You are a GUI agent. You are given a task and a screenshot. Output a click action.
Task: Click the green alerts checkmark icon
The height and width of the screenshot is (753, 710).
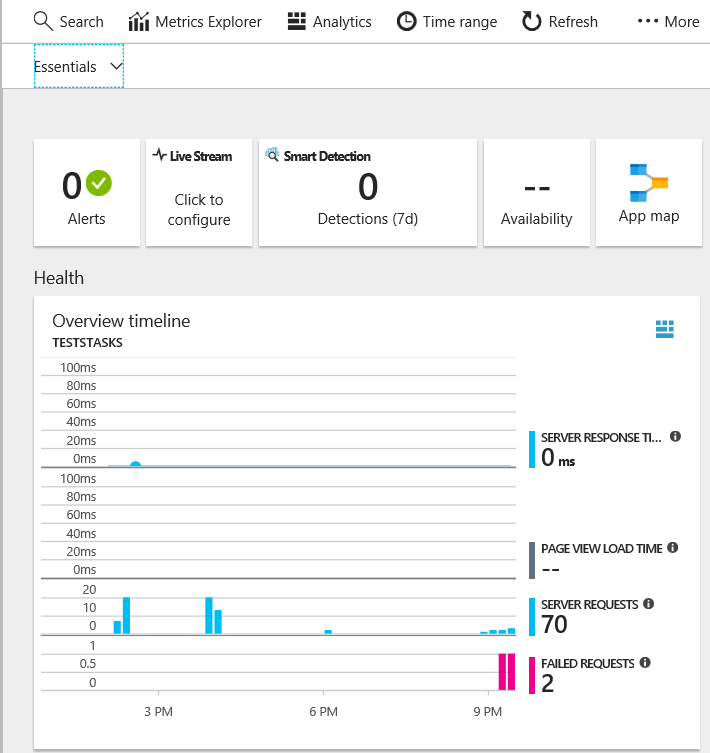(99, 183)
